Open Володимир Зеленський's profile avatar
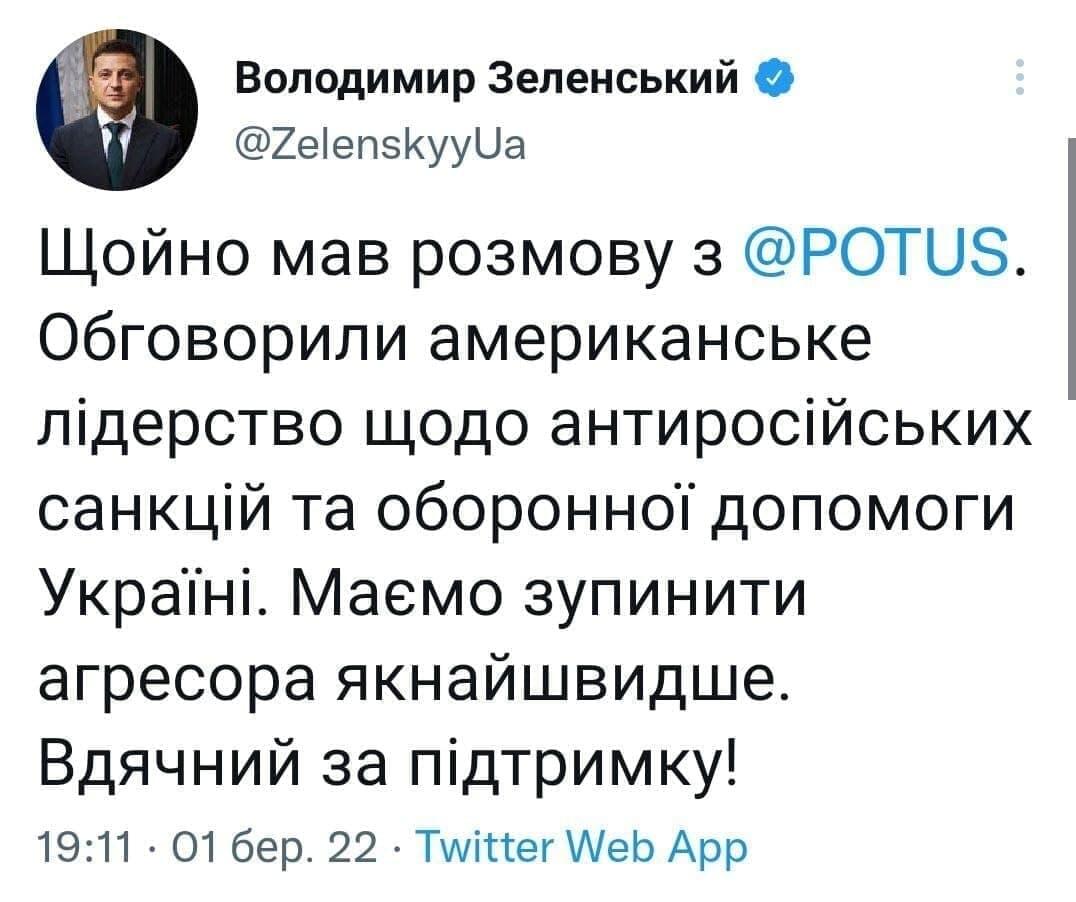Screen dimensions: 1076x902 [x=117, y=110]
